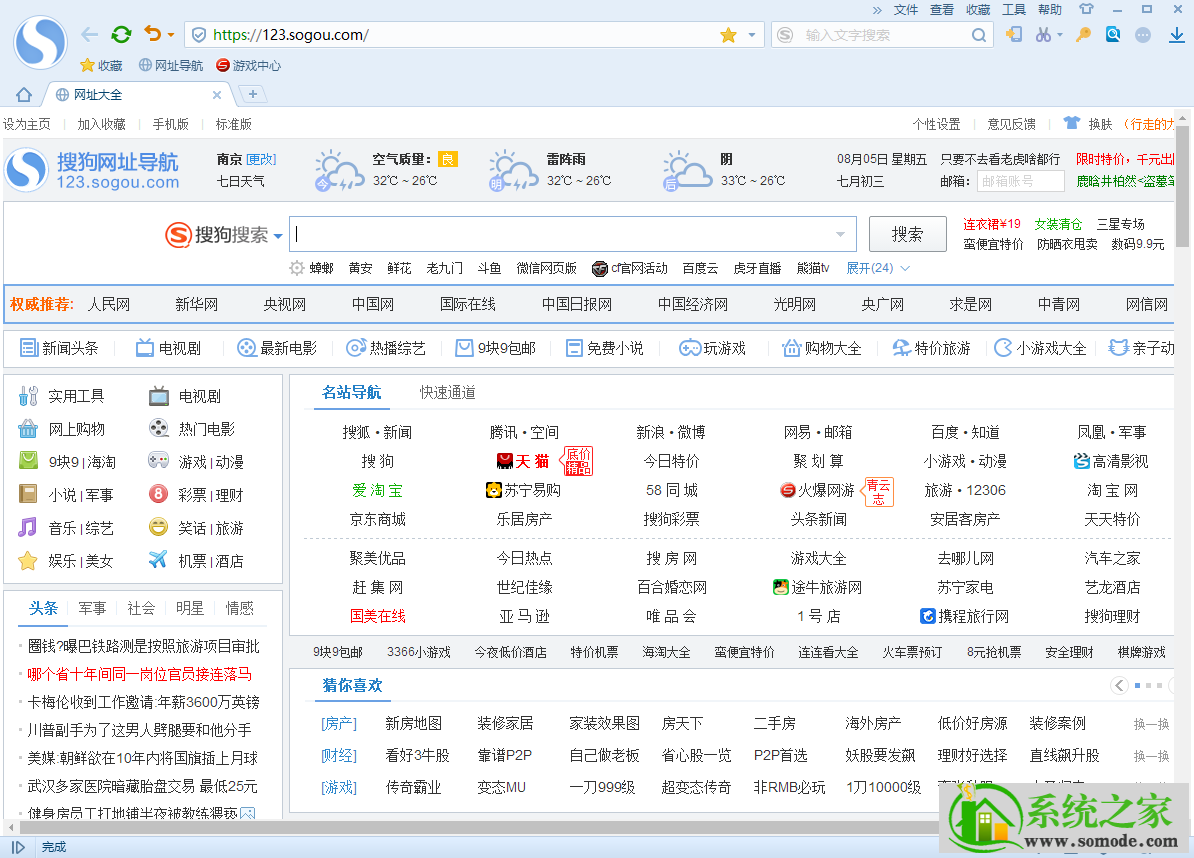The width and height of the screenshot is (1194, 858).
Task: Close the 网址大全 tab
Action: (x=217, y=94)
